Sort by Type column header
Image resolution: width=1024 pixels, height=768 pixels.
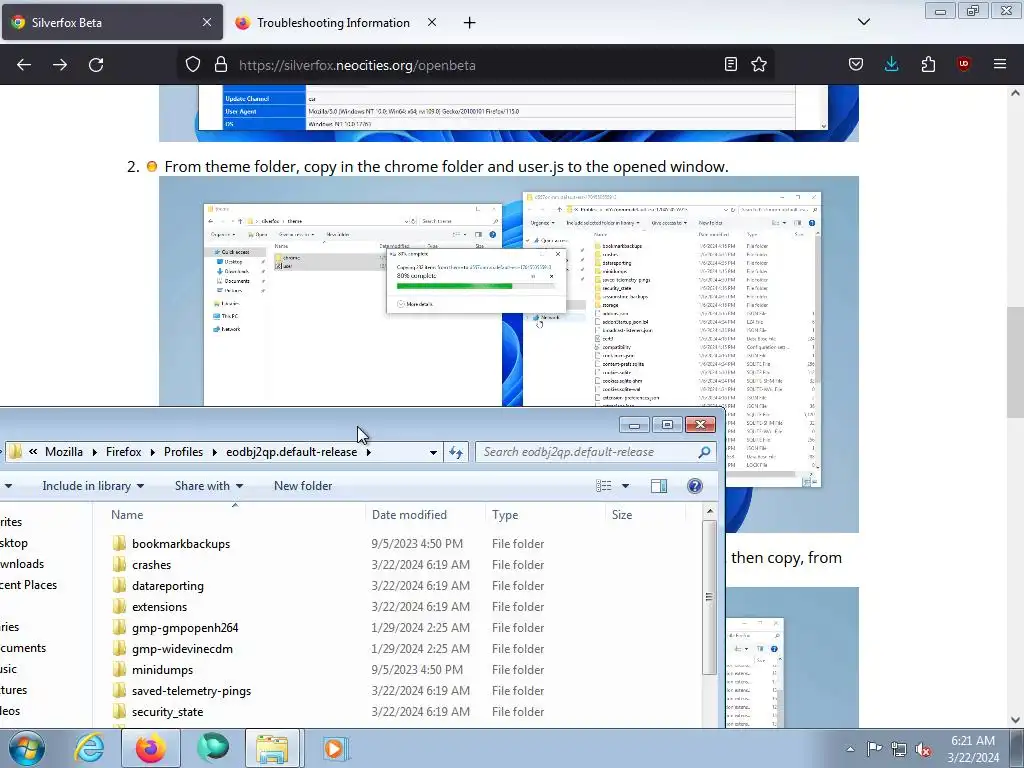pyautogui.click(x=546, y=515)
